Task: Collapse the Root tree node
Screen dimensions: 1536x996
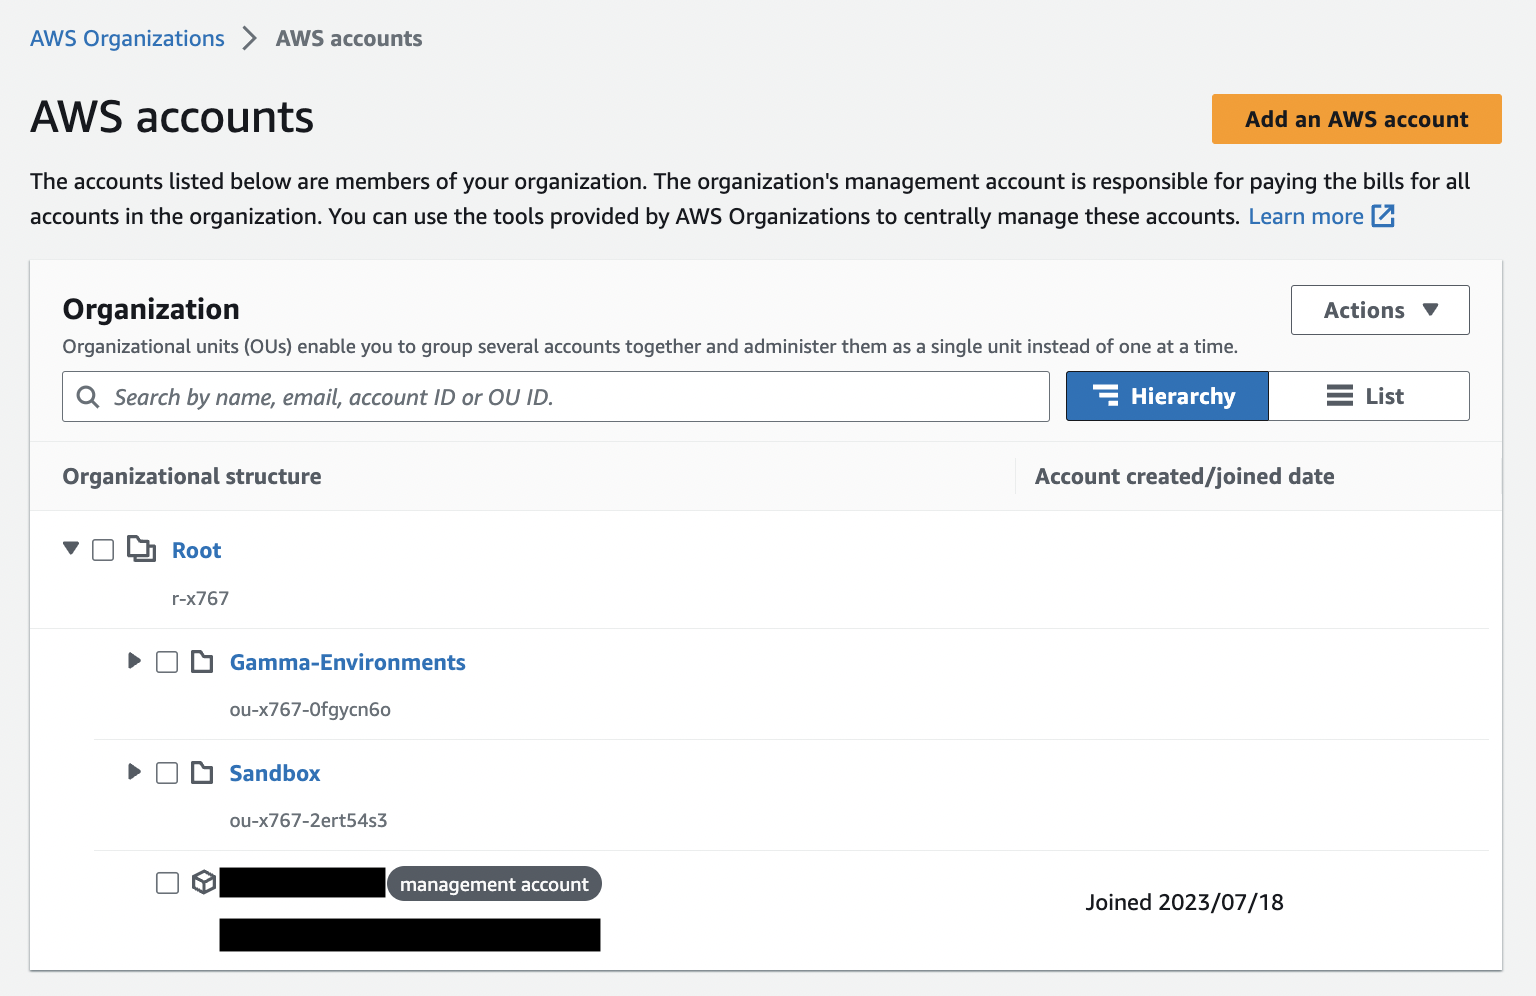Action: tap(71, 548)
